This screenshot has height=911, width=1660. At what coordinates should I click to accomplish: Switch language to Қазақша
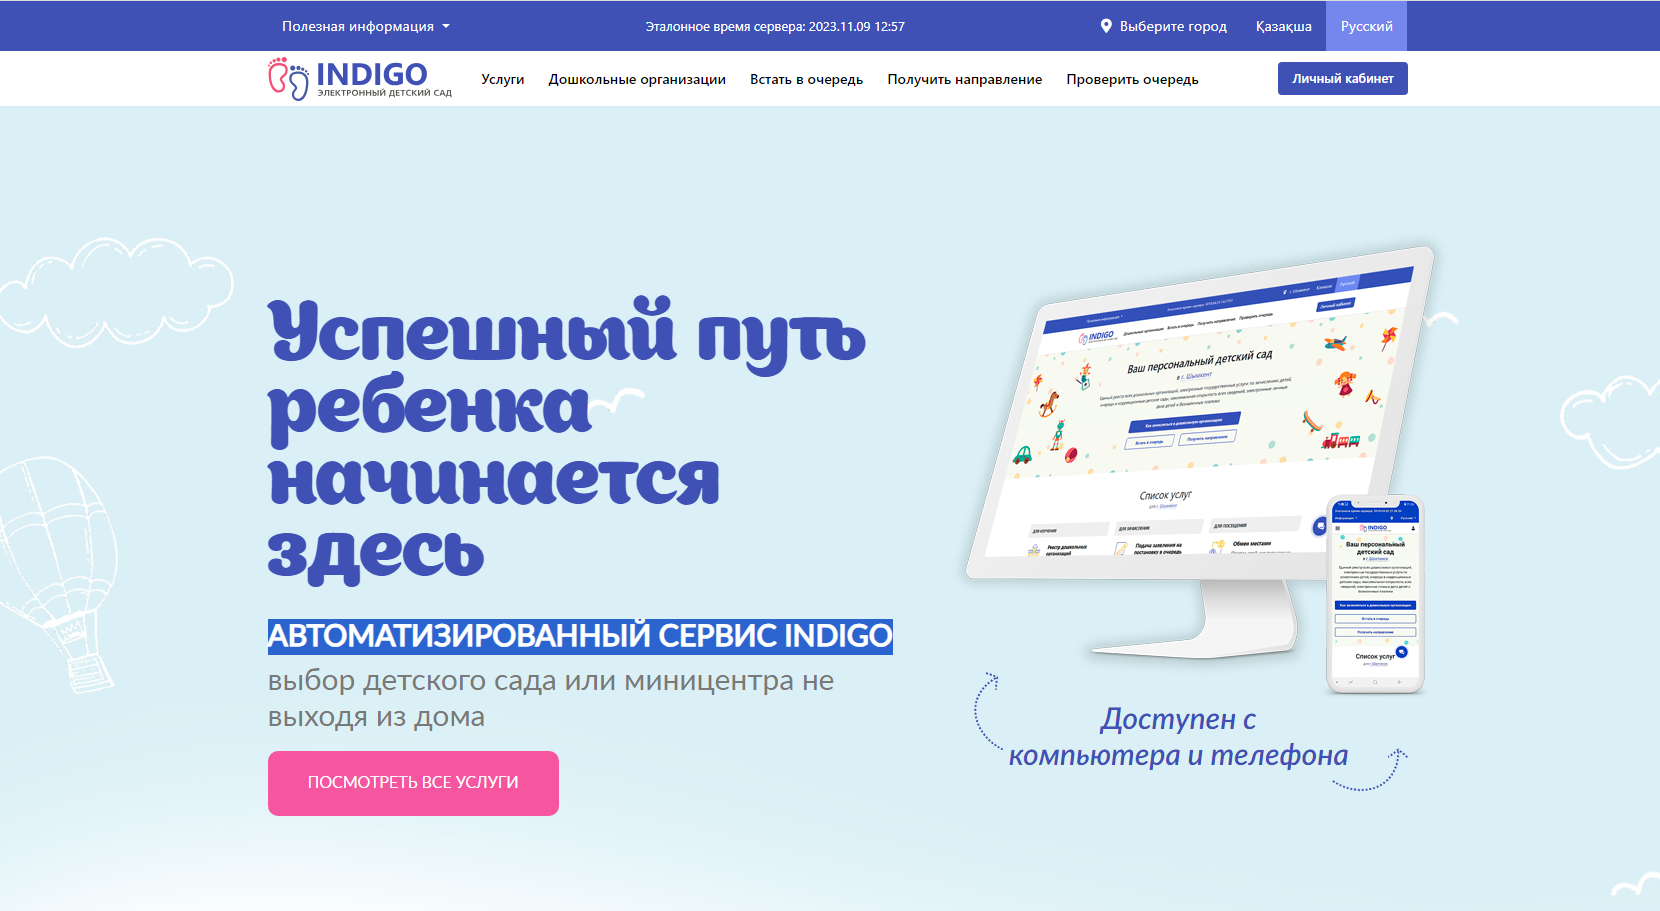[1284, 26]
